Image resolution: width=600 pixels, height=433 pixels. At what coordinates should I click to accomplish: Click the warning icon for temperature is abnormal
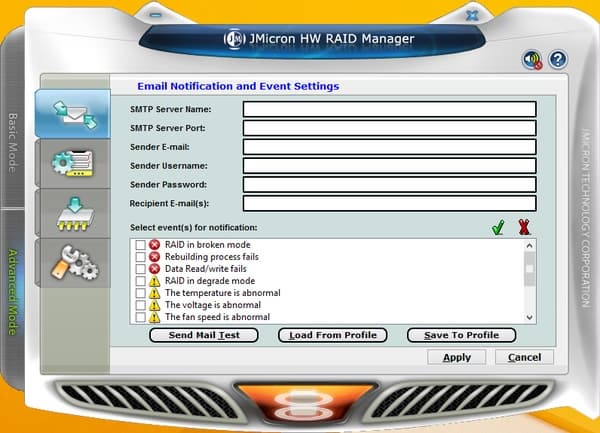[155, 293]
